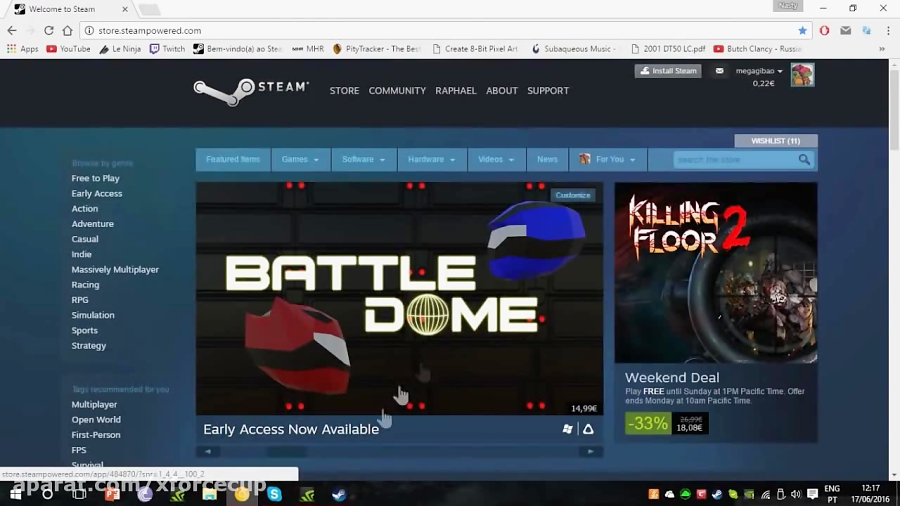Open the Hardware dropdown menu
Screen dimensions: 900x506
tap(431, 160)
